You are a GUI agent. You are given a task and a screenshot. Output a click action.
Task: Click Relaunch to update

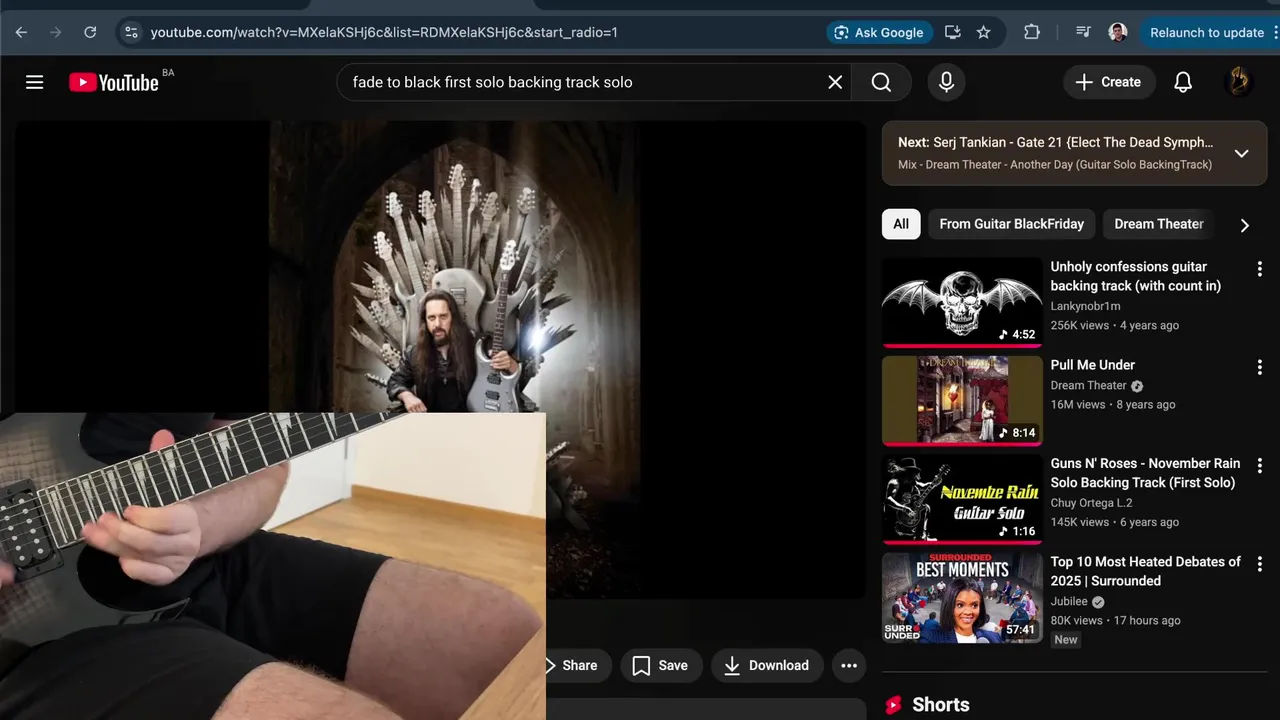1207,32
